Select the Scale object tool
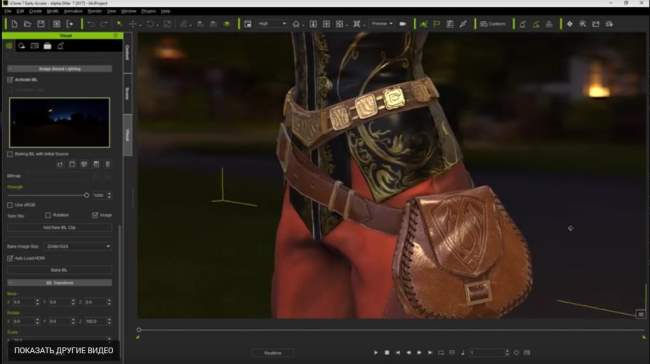This screenshot has height=364, width=650. point(167,24)
